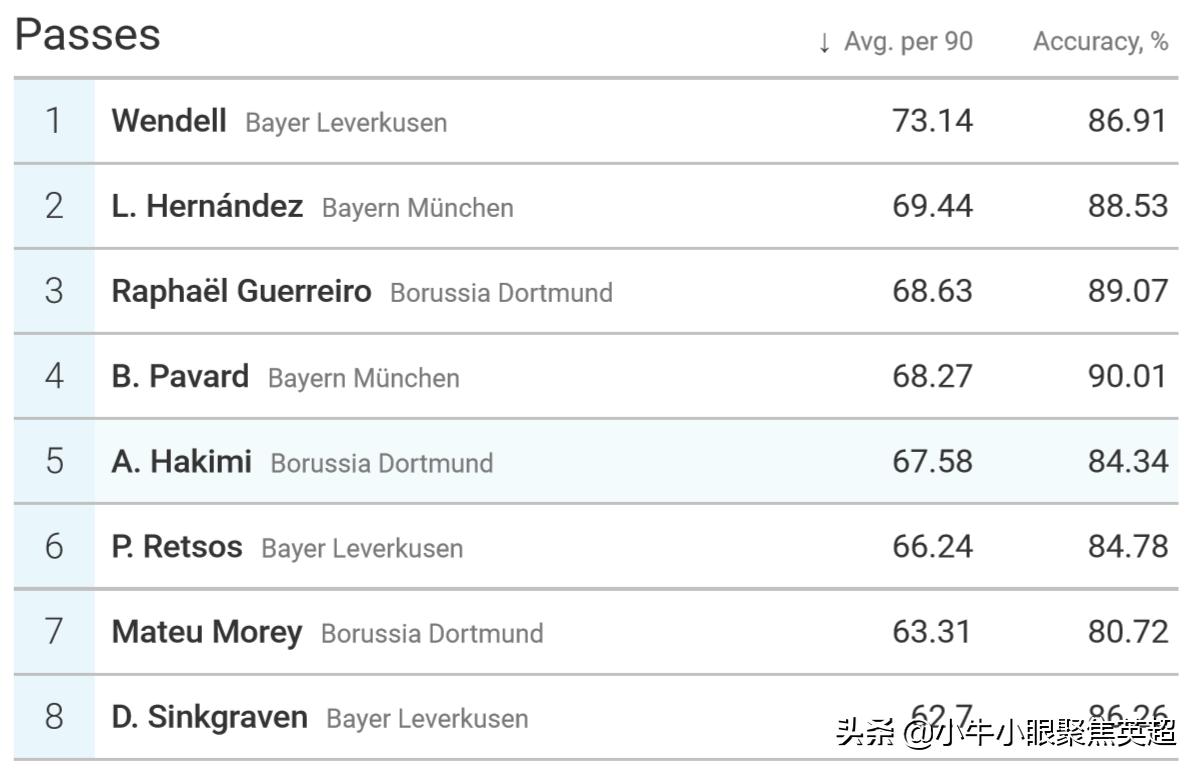Click rank number 1 cell

tap(54, 121)
